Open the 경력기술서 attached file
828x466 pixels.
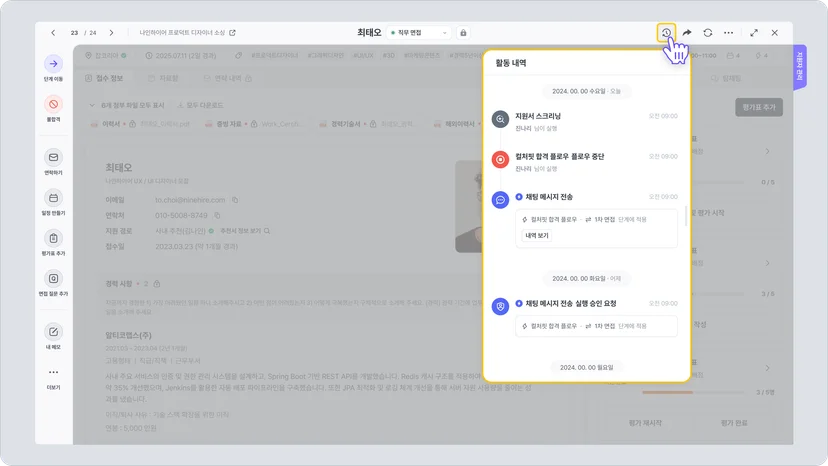367,124
